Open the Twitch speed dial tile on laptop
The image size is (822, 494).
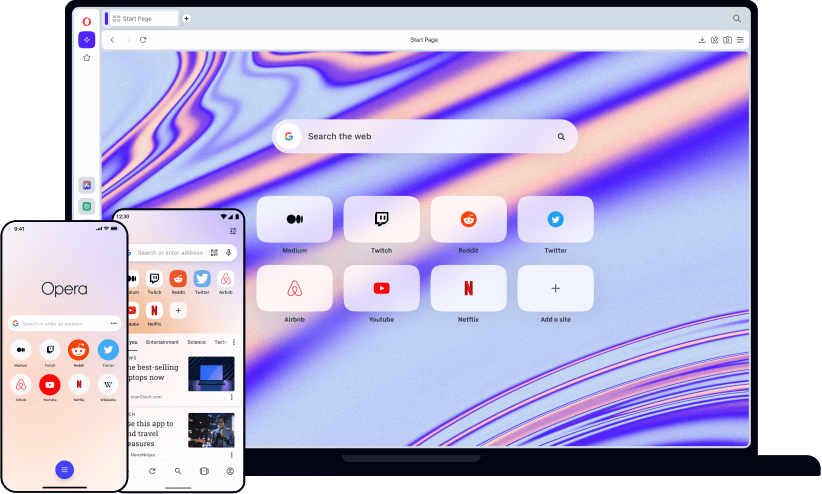pyautogui.click(x=382, y=219)
